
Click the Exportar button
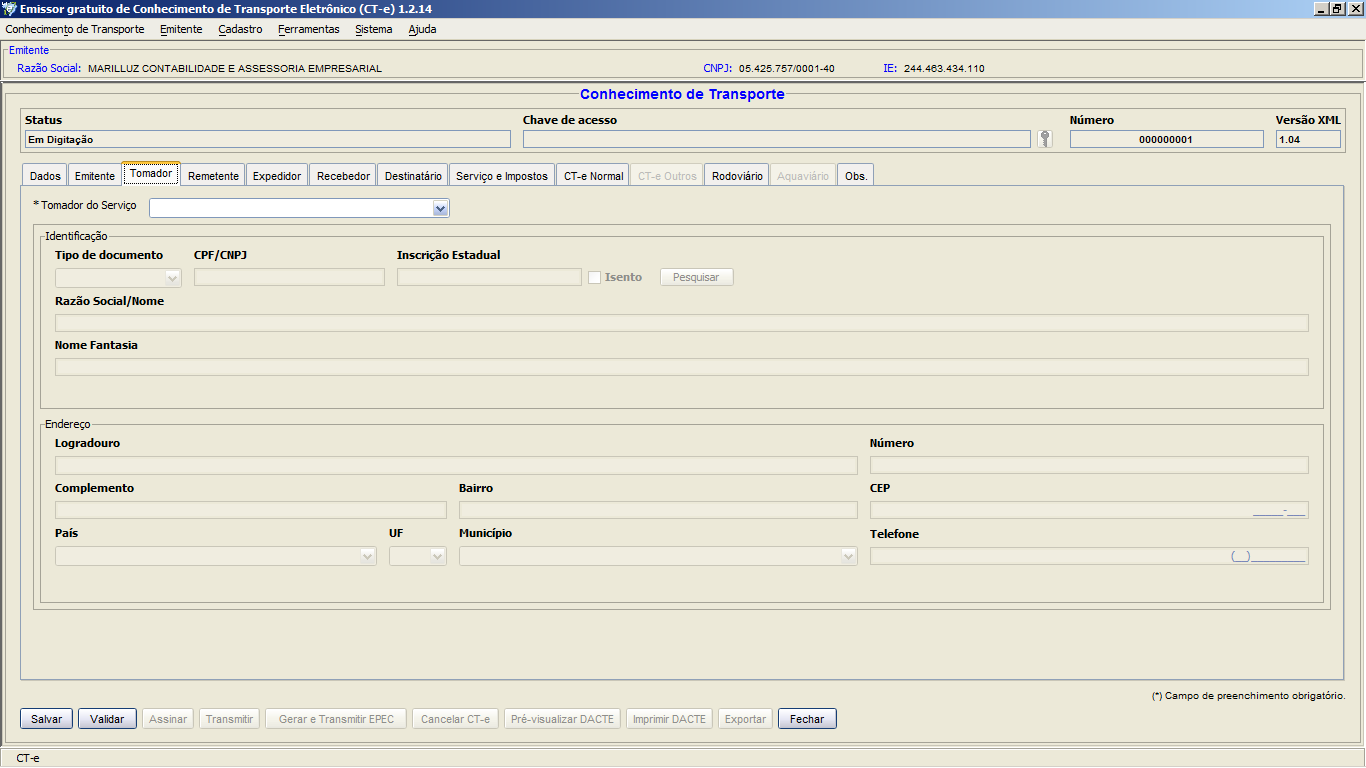click(x=745, y=719)
